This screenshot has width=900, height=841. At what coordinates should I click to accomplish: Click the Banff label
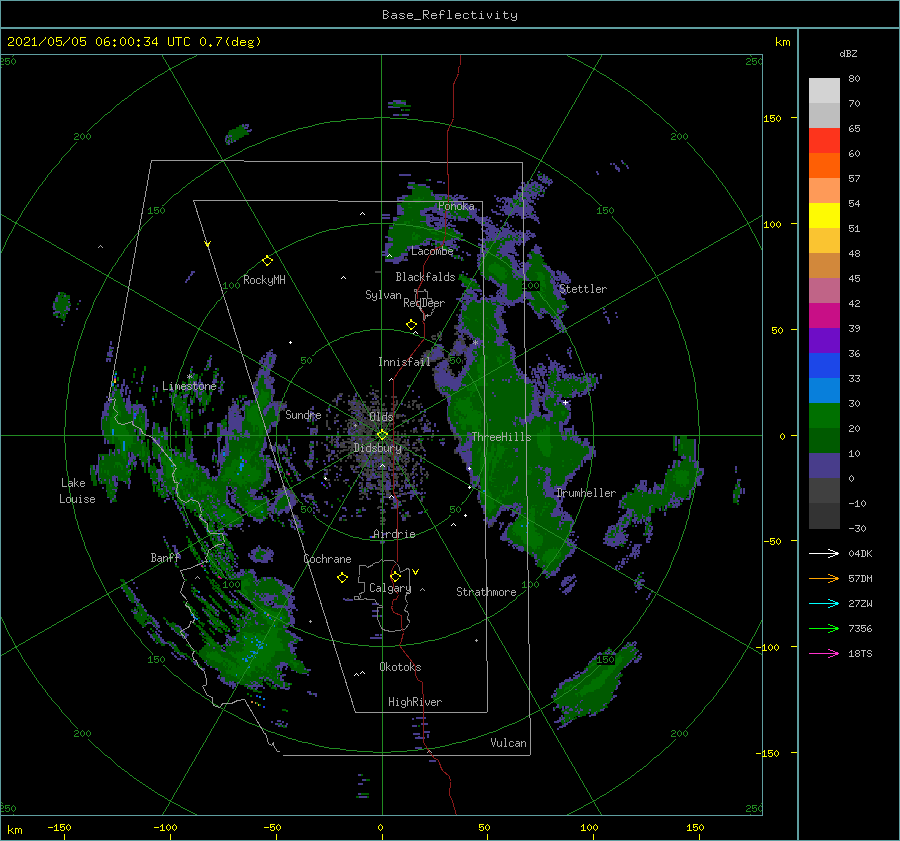165,558
